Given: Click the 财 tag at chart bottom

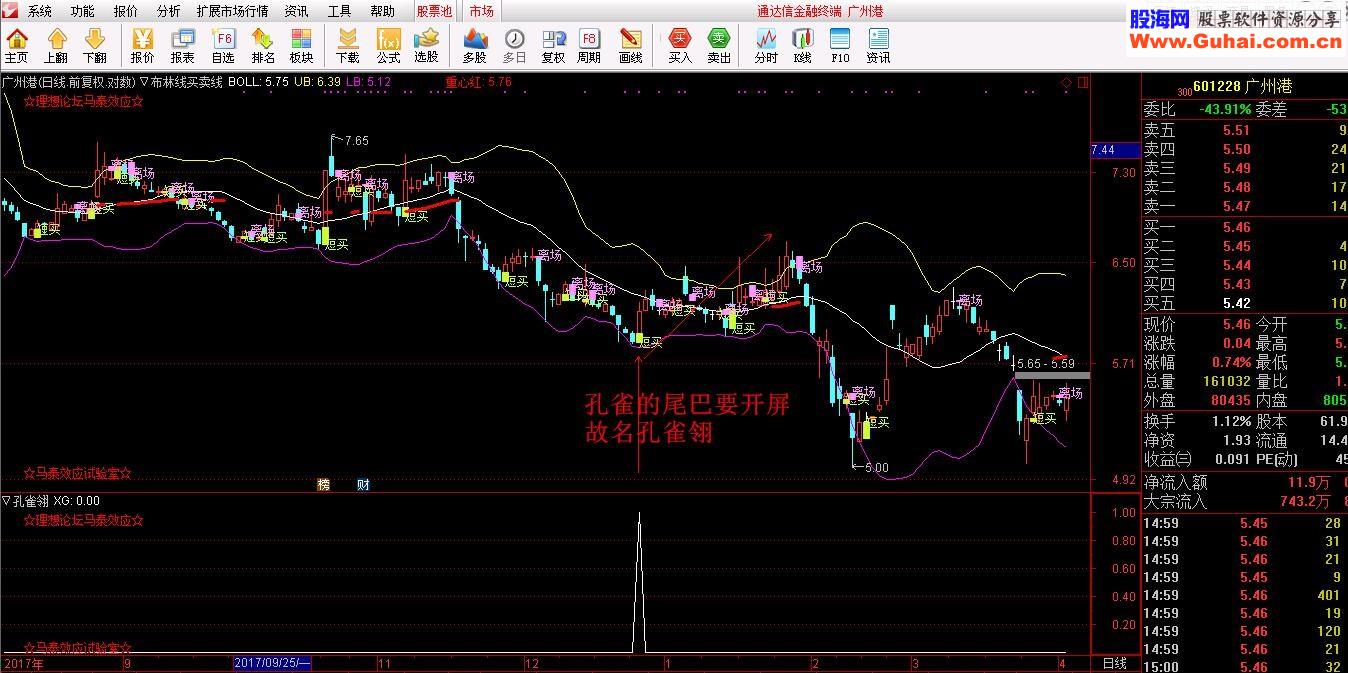Looking at the screenshot, I should point(364,484).
